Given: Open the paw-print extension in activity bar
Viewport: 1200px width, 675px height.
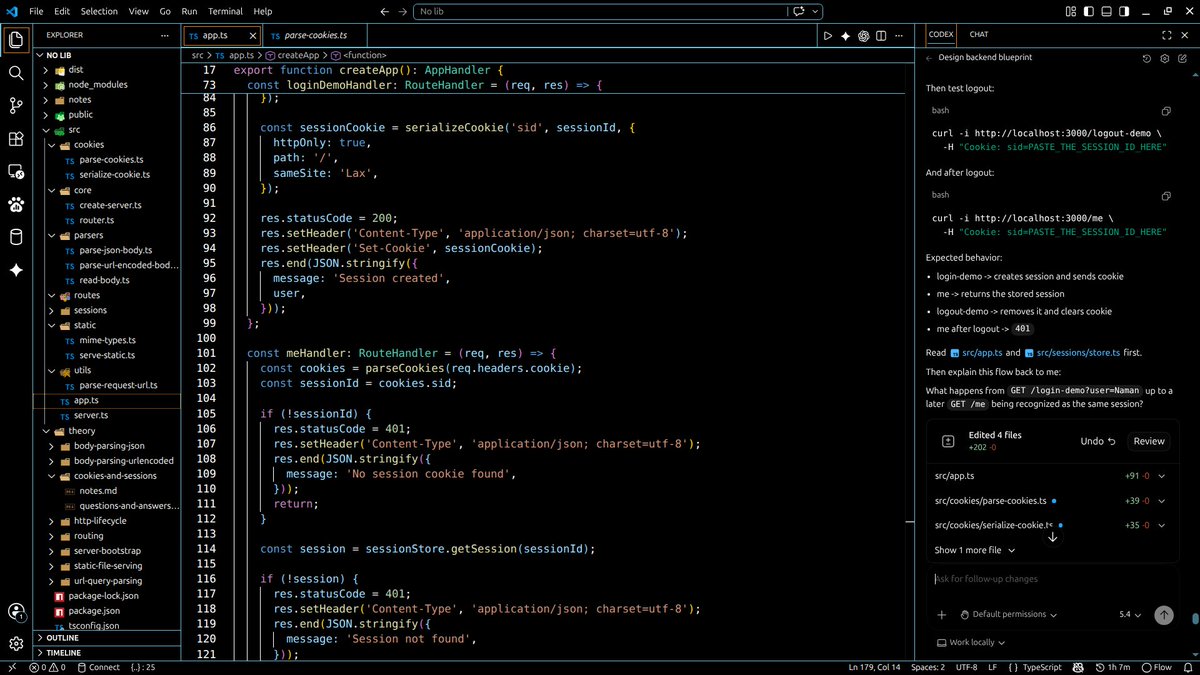Looking at the screenshot, I should [x=16, y=204].
